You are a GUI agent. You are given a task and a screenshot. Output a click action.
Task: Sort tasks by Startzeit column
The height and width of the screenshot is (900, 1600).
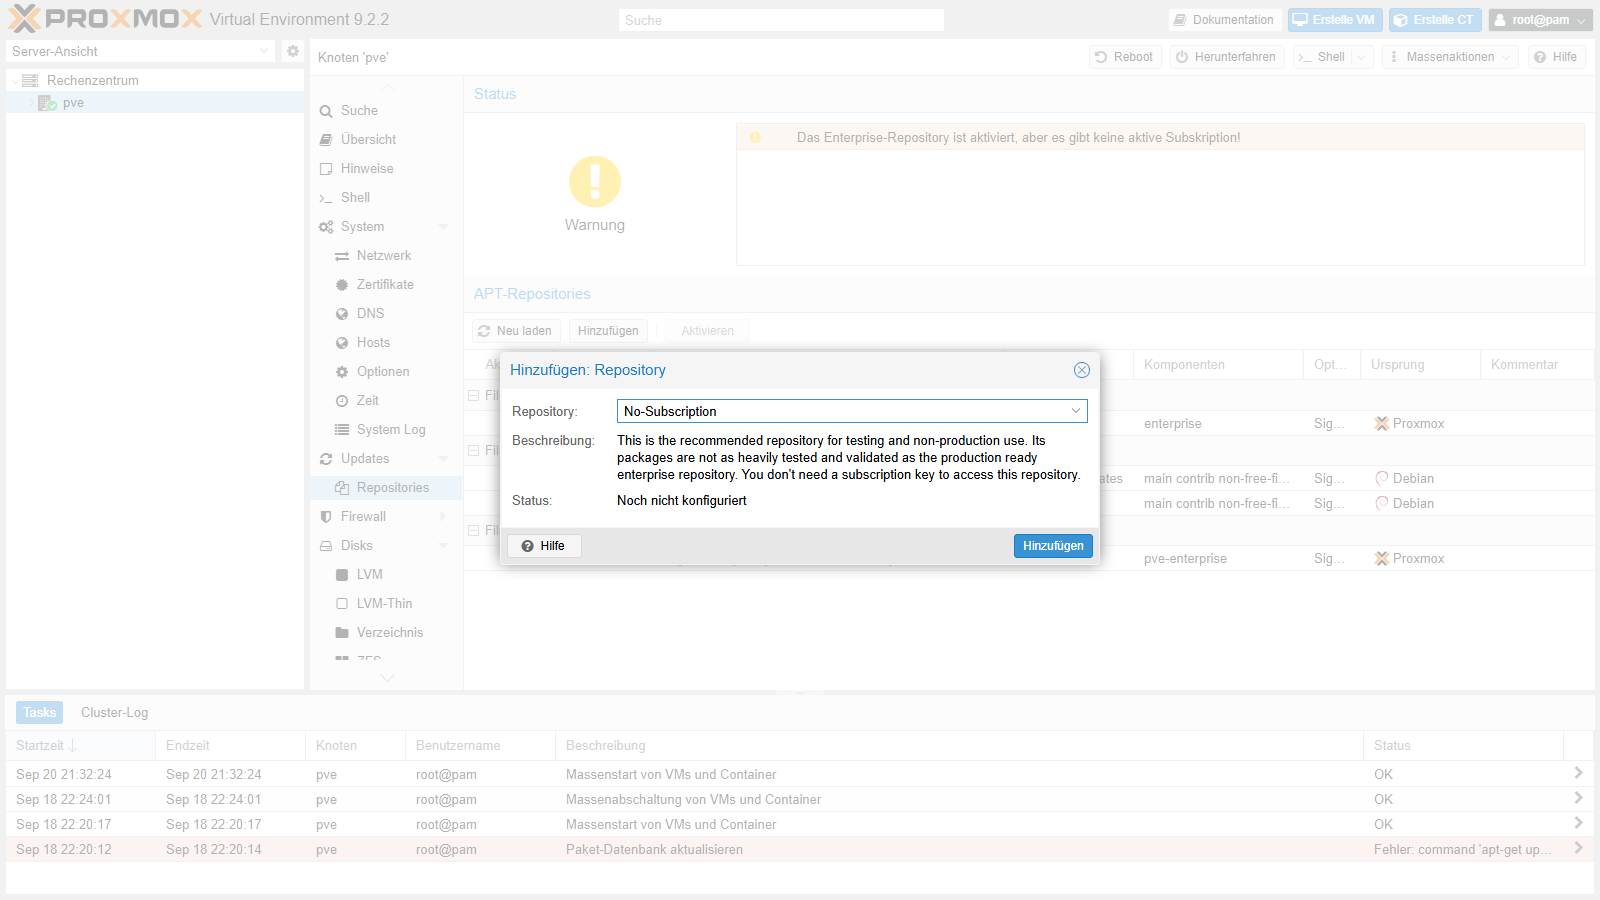tap(80, 746)
